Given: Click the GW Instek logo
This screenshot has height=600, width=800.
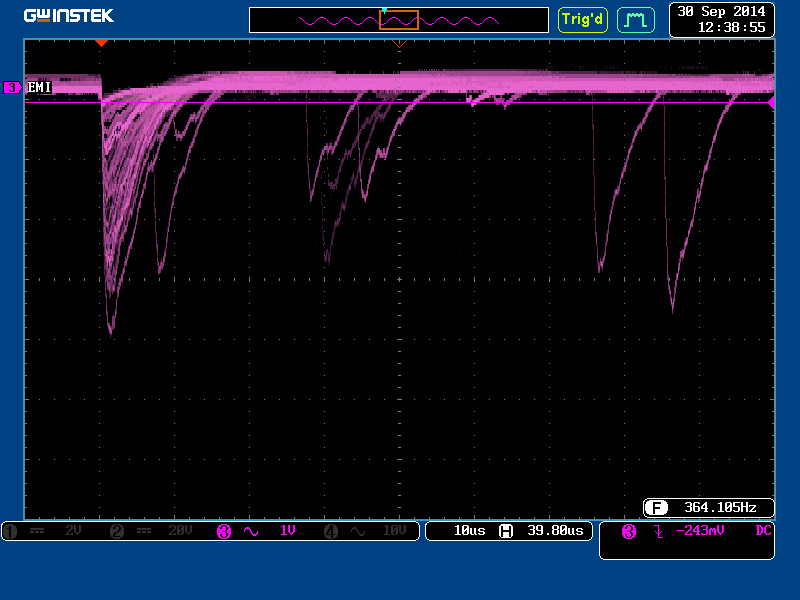Looking at the screenshot, I should click(x=69, y=16).
